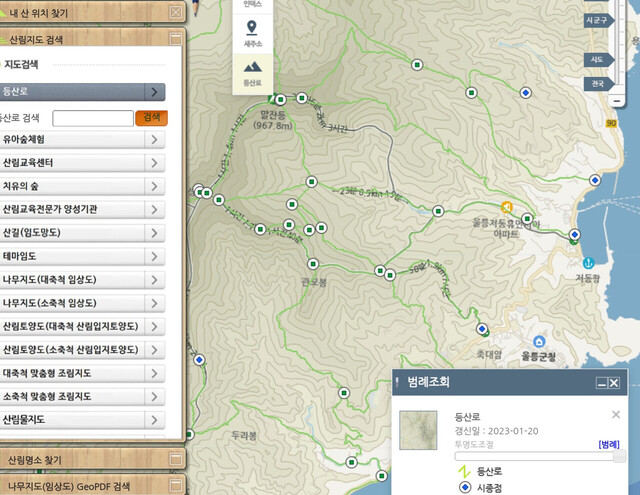Remove the 등산로 legend entry
Viewport: 640px width, 495px height.
pyautogui.click(x=616, y=415)
